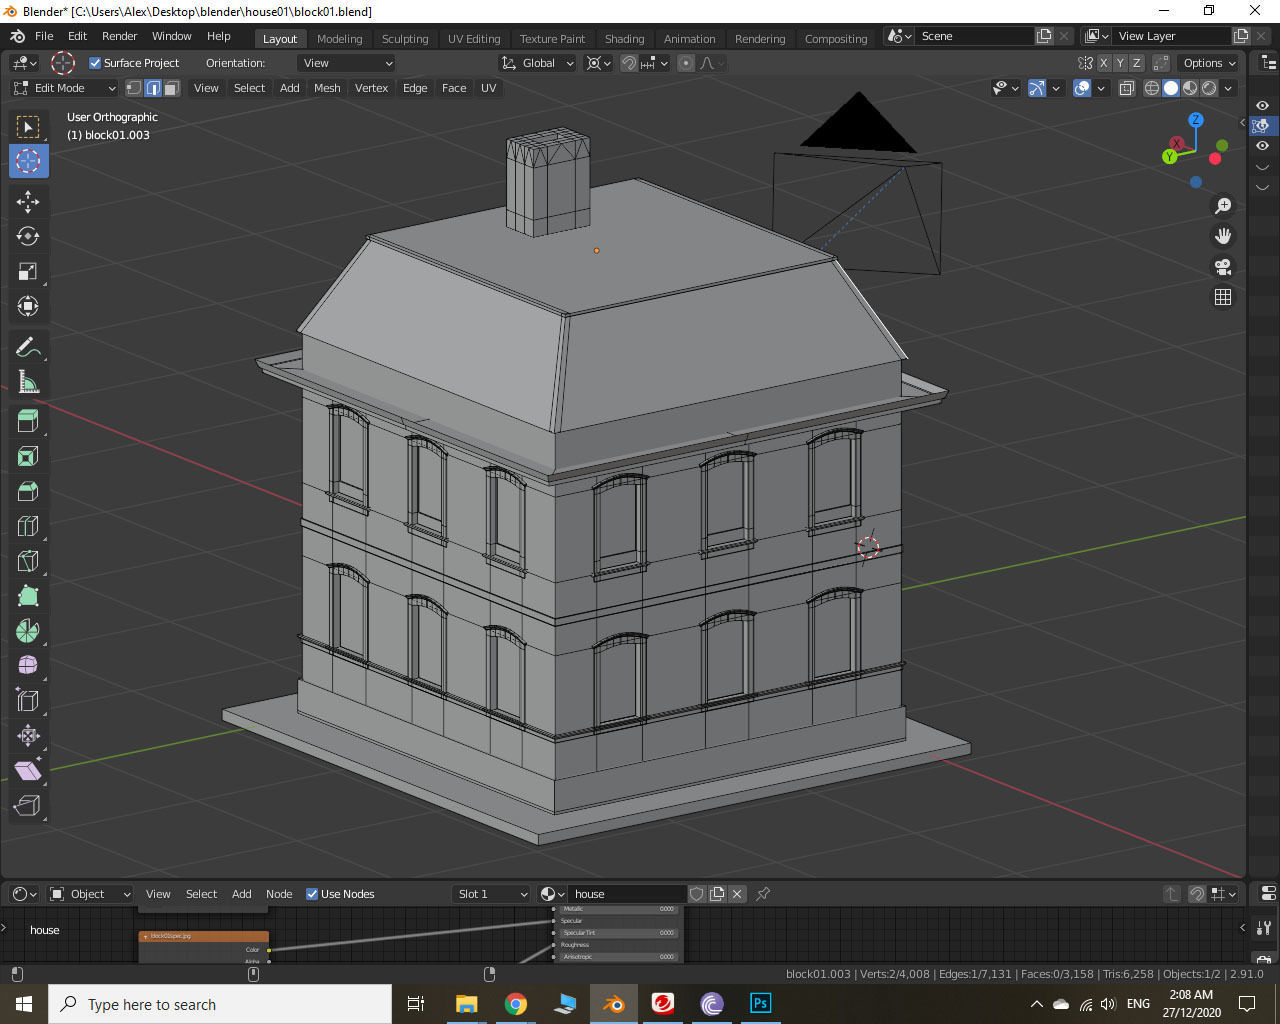Select the Select Box tool
Image resolution: width=1280 pixels, height=1024 pixels.
[x=28, y=127]
